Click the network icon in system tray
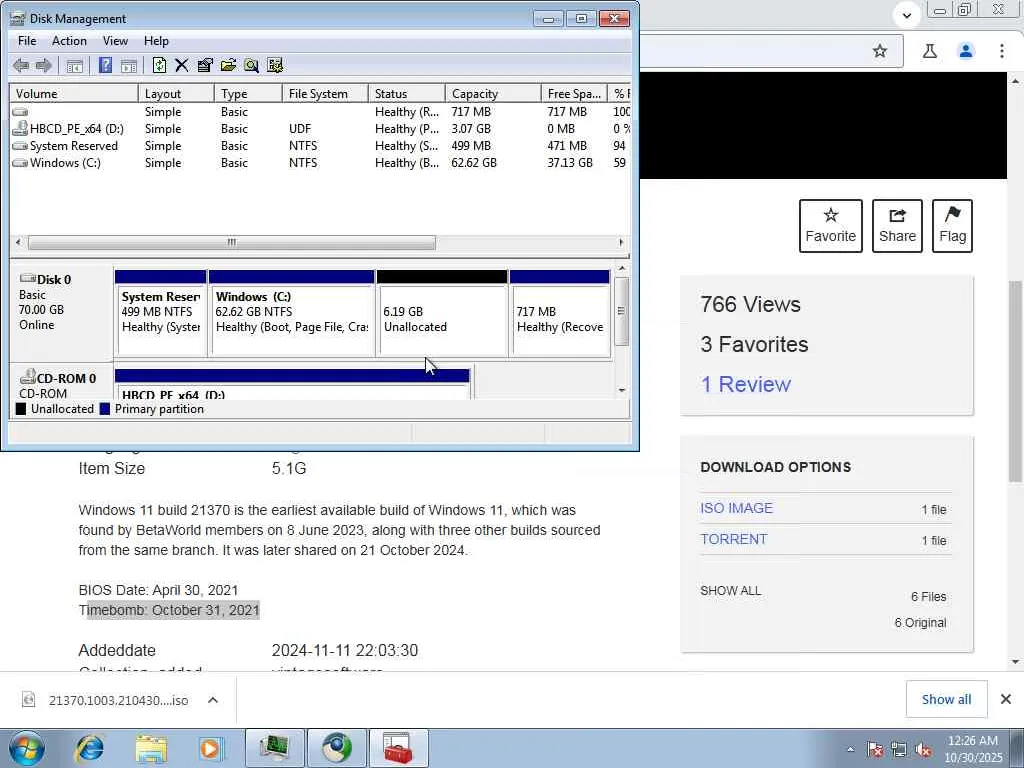Image resolution: width=1024 pixels, height=768 pixels. click(x=899, y=750)
